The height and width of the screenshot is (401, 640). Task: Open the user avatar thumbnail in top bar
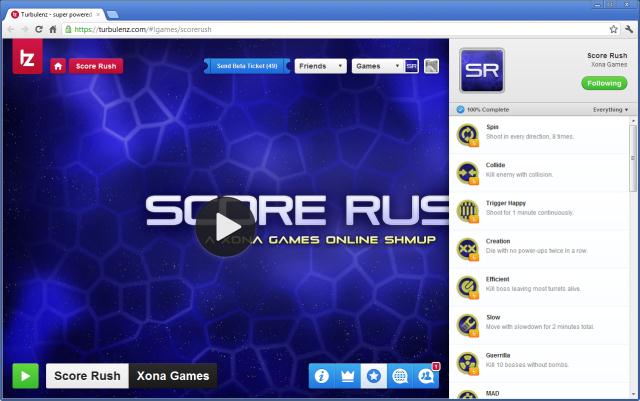click(x=431, y=66)
